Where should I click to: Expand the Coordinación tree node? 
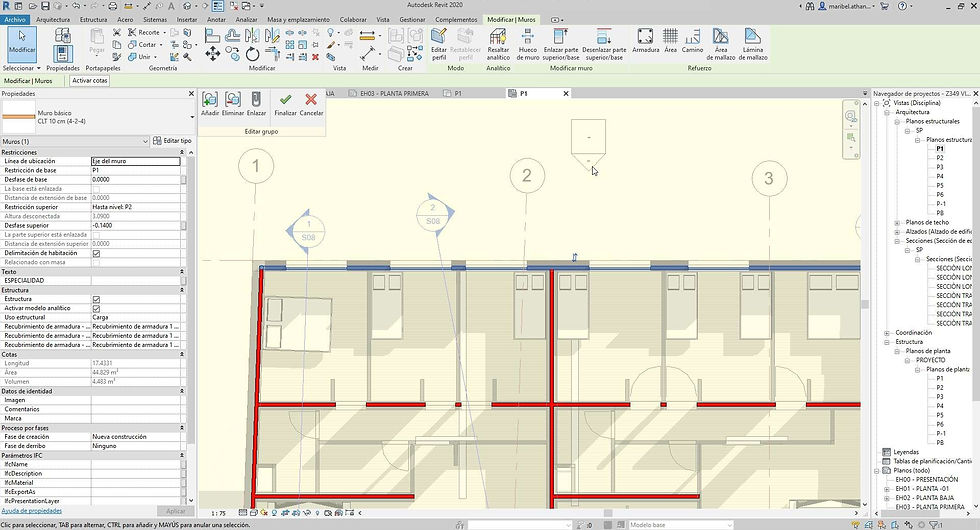887,332
